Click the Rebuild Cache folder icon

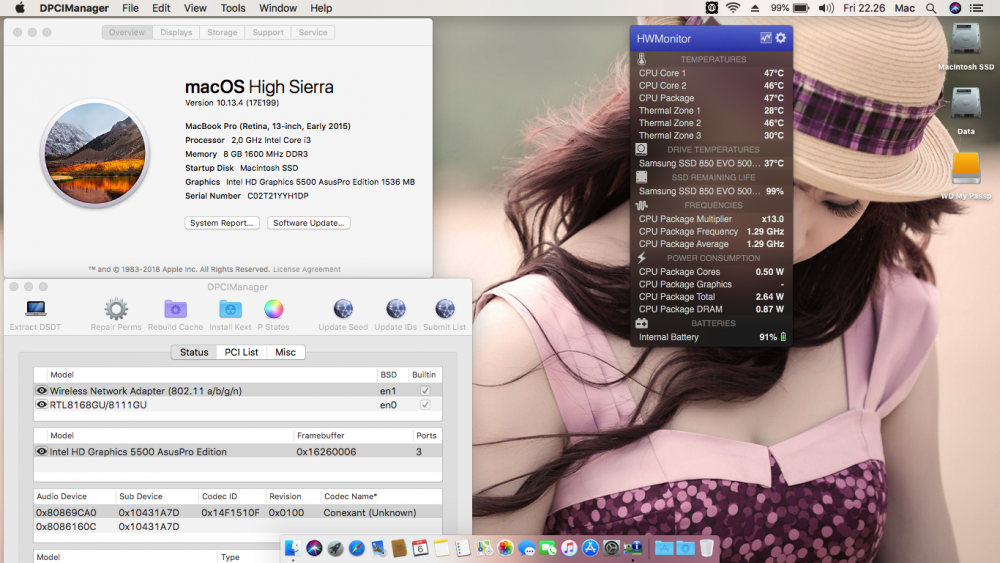click(175, 309)
